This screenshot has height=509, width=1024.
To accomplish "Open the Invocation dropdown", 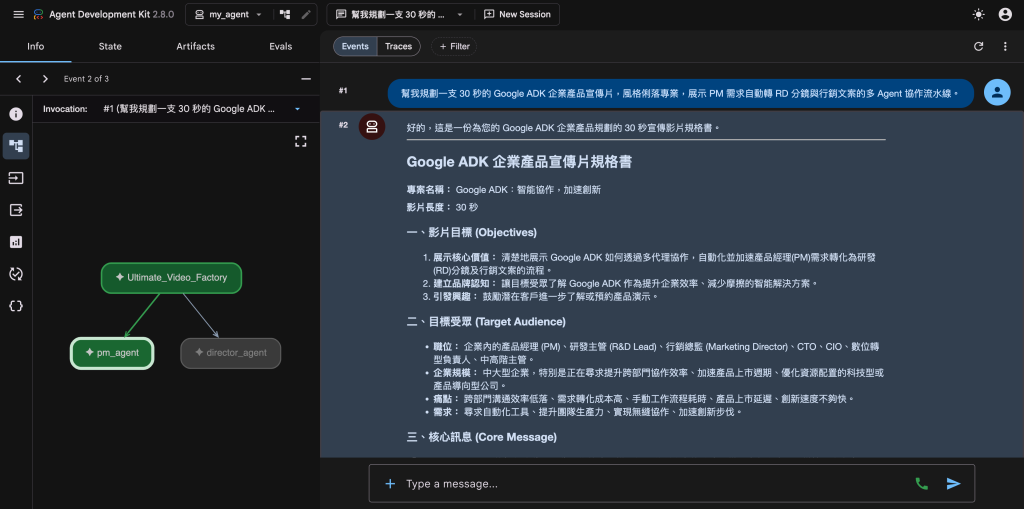I will [x=201, y=109].
